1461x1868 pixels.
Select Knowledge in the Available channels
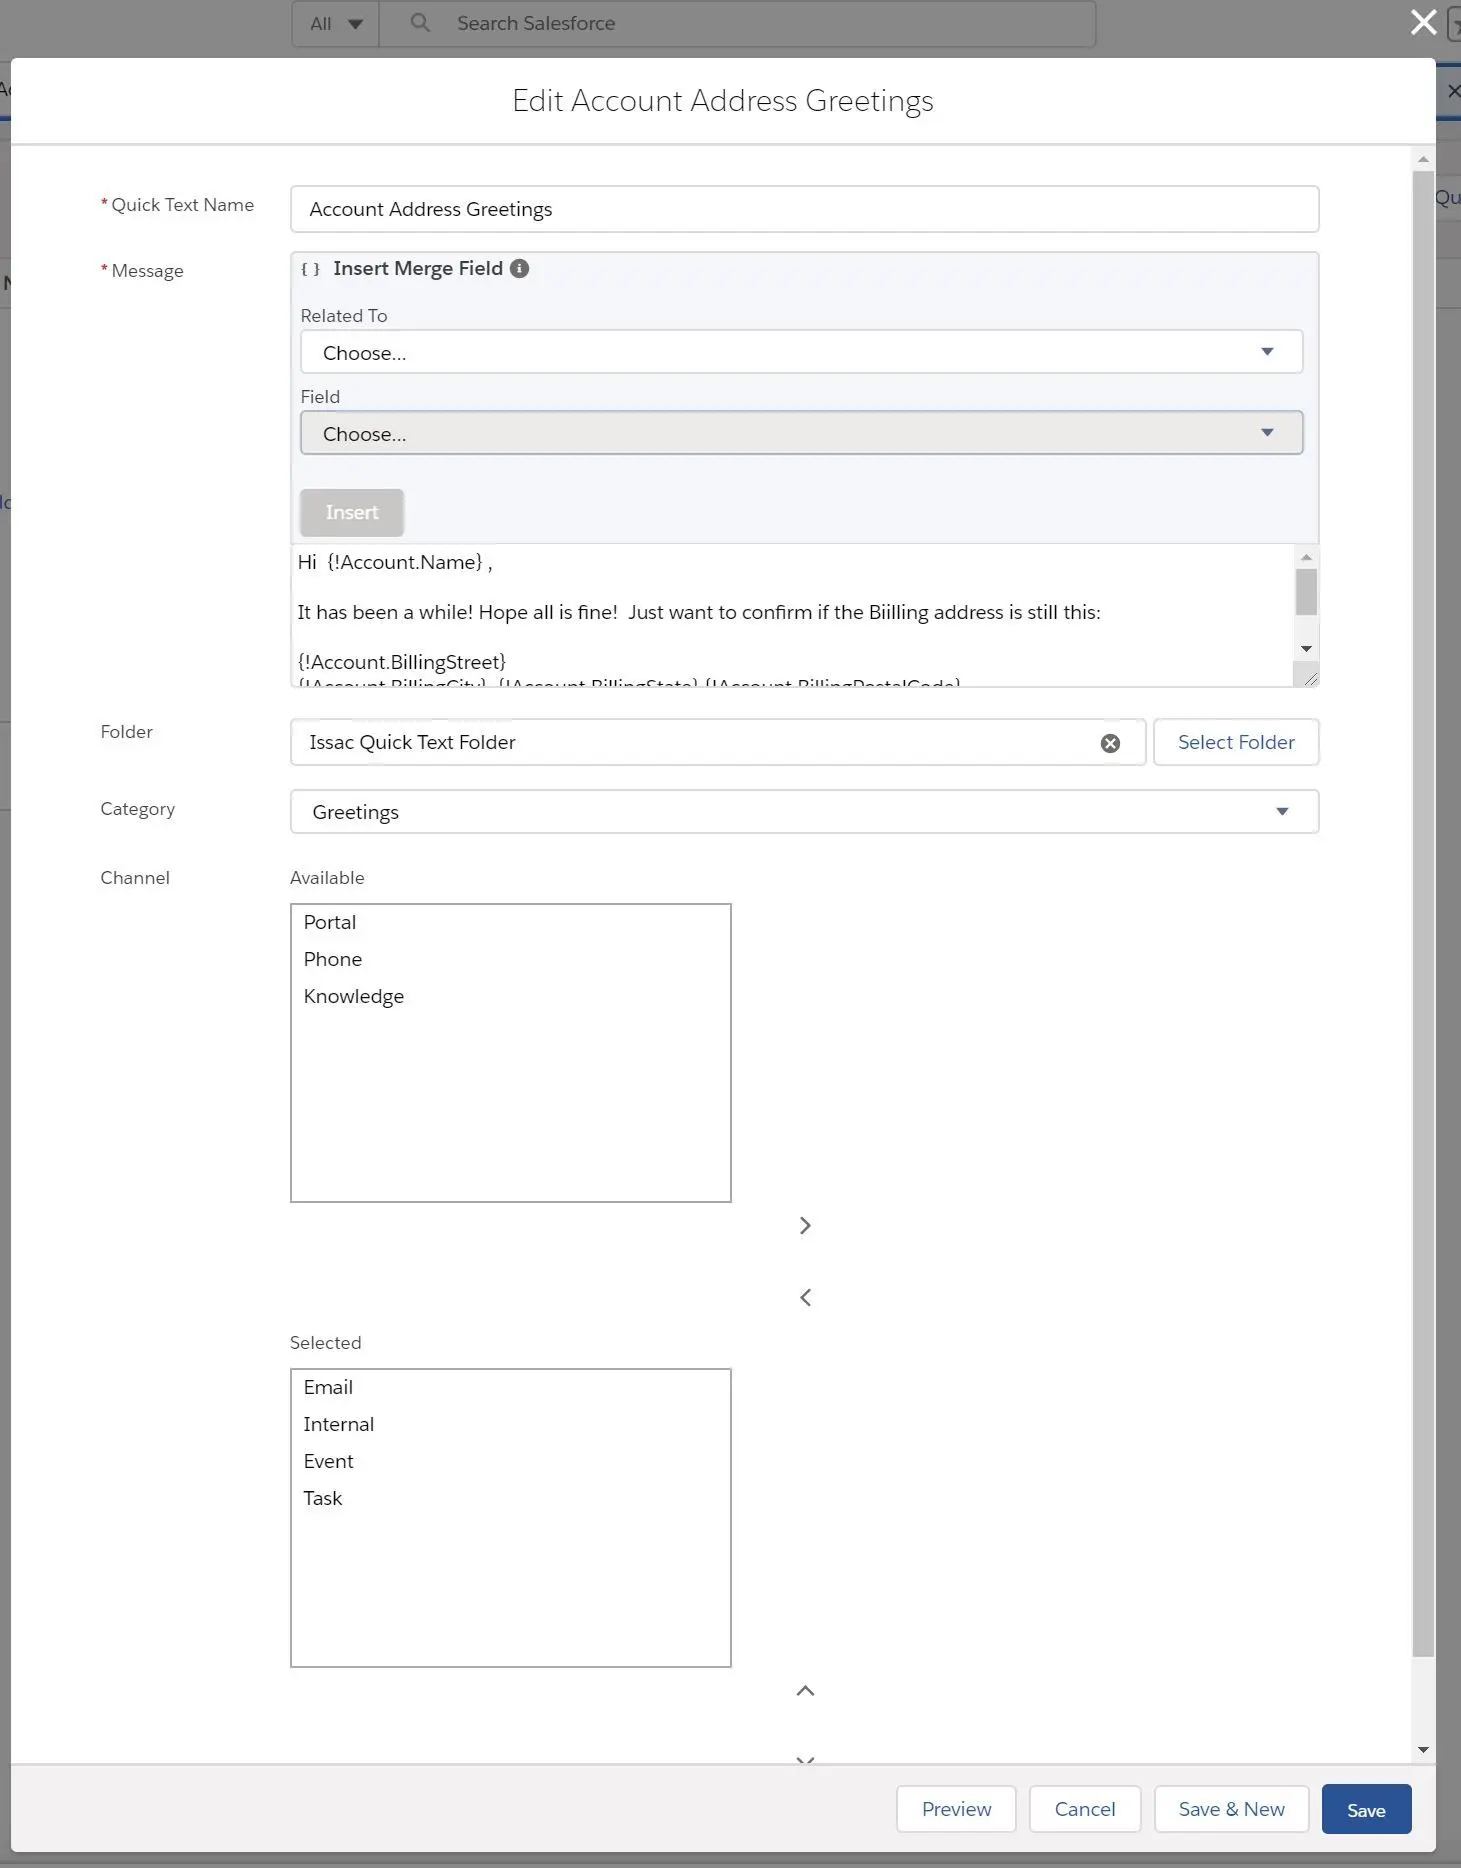click(510, 996)
